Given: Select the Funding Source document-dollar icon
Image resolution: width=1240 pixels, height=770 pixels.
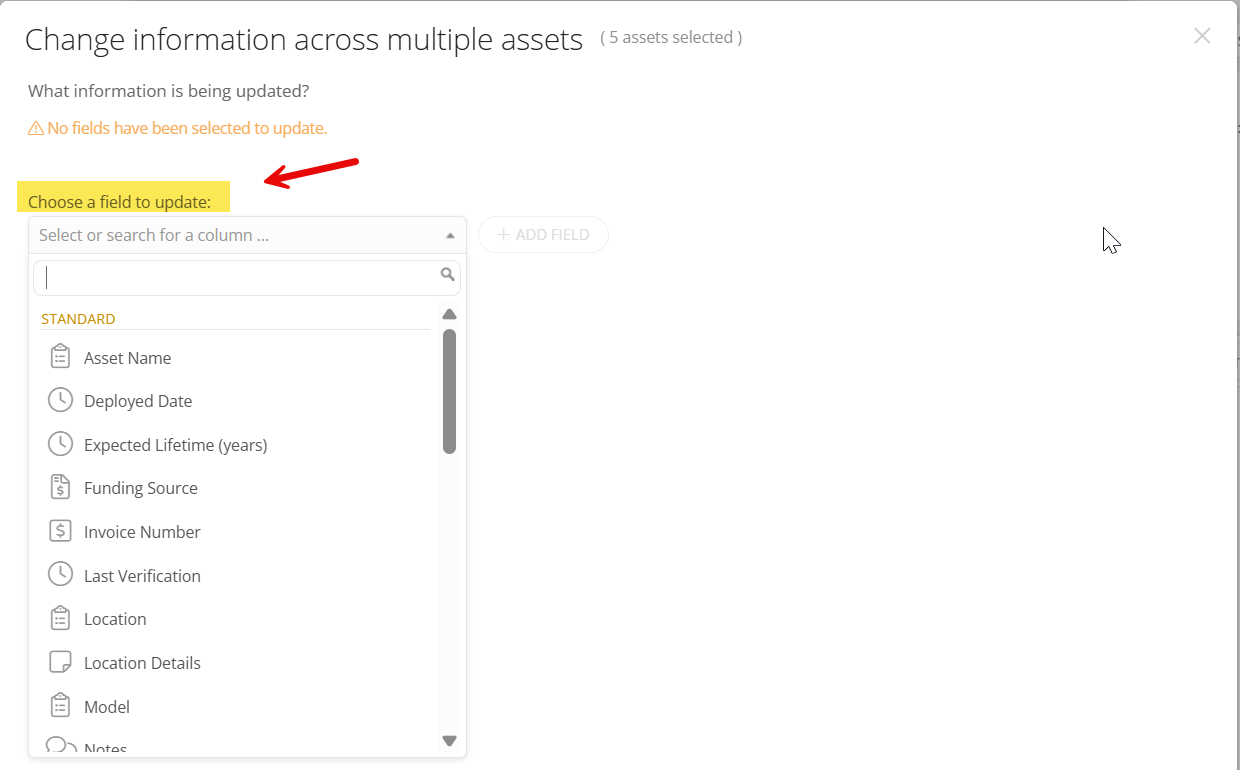Looking at the screenshot, I should coord(60,487).
